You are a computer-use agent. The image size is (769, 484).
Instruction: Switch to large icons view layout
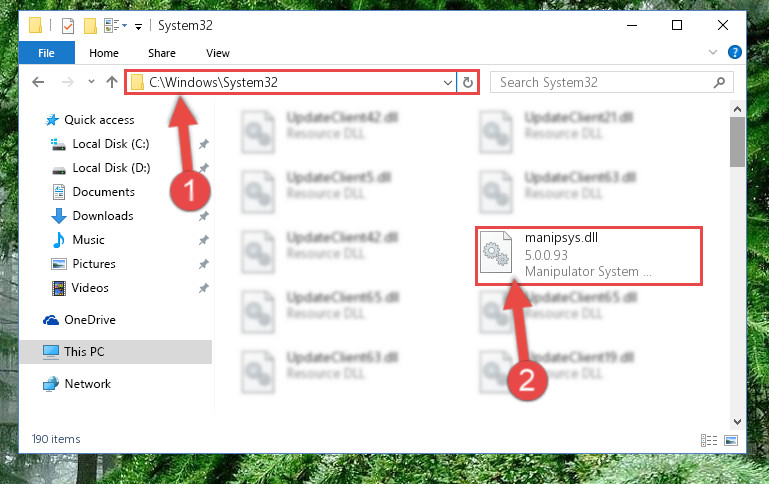coord(730,440)
